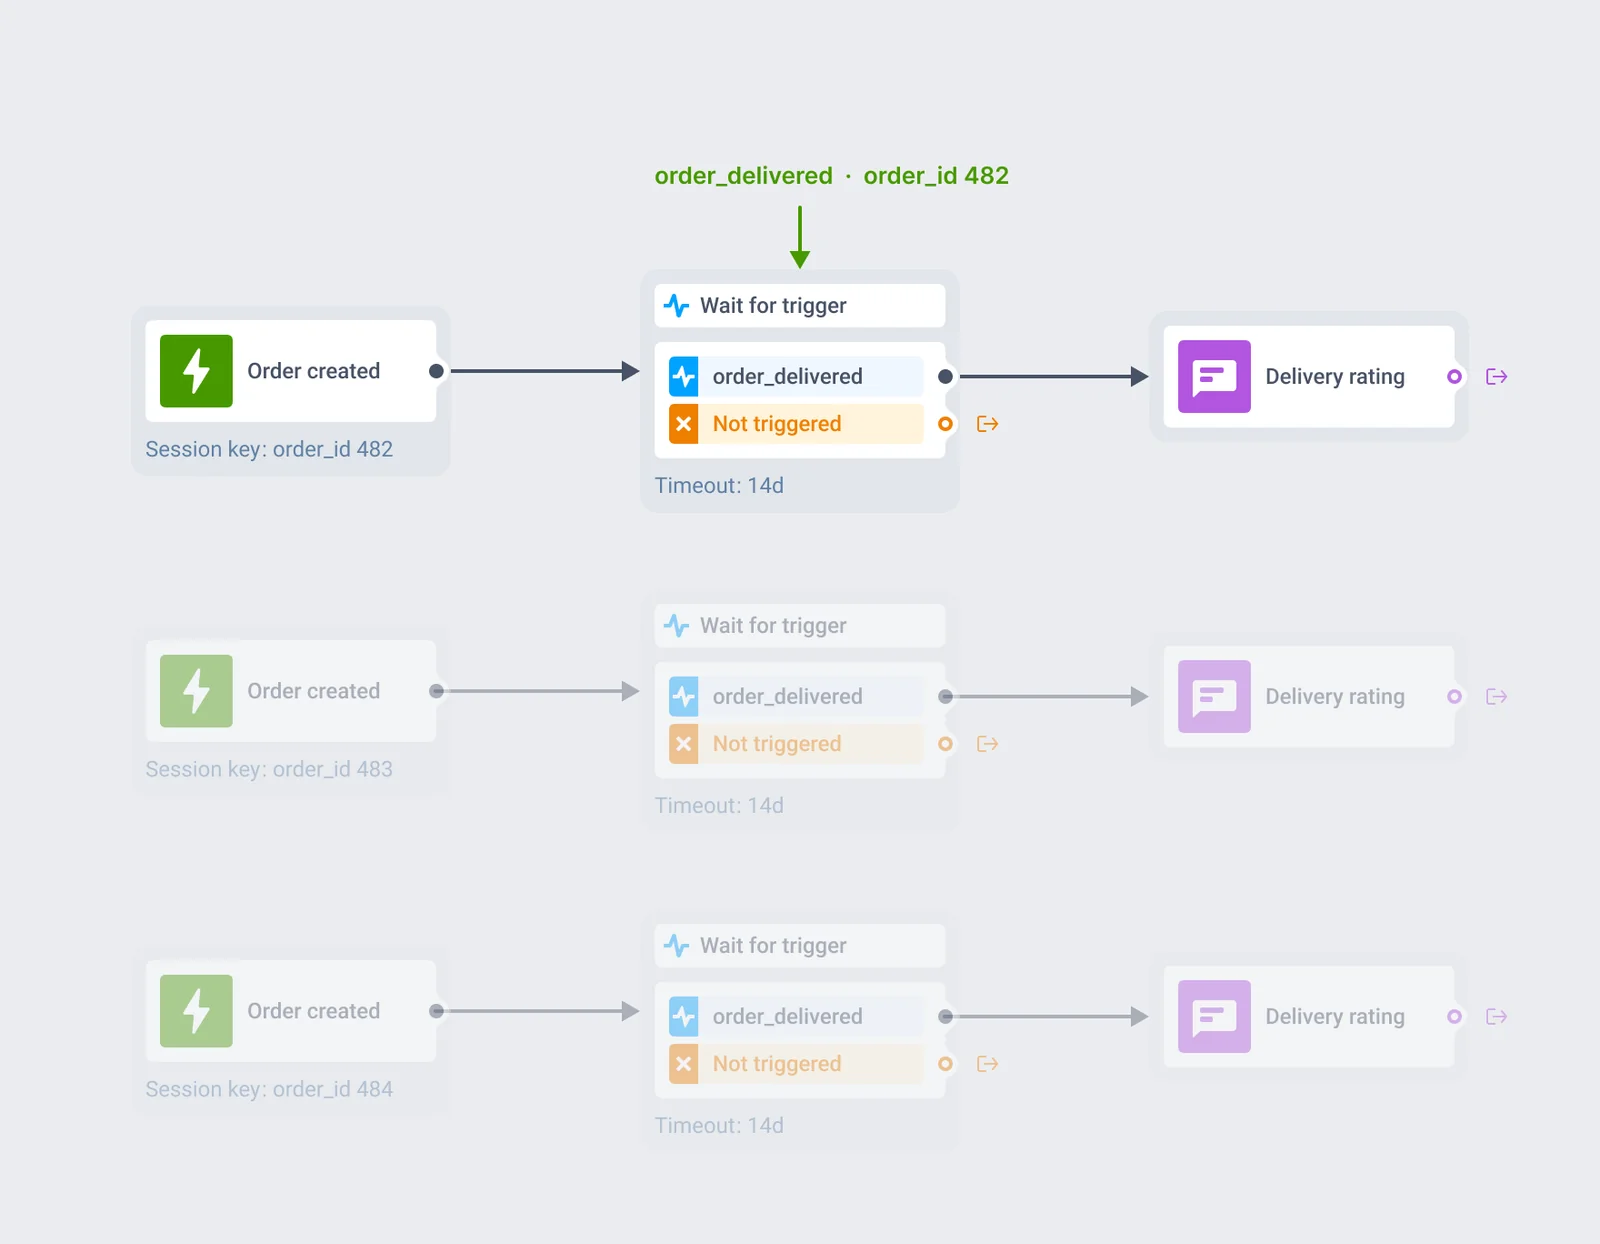Select top order_delivered branch row
This screenshot has width=1600, height=1244.
pos(796,376)
